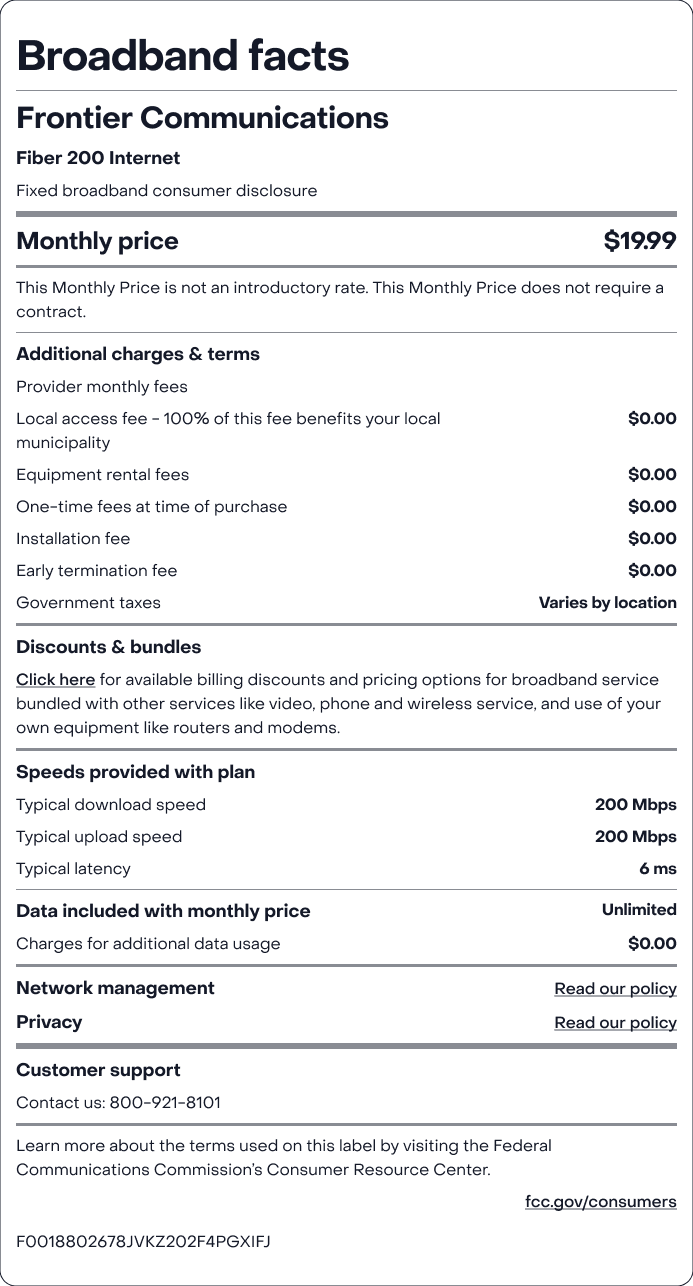The image size is (693, 1286).
Task: Click the 'Fiber 200 Internet' plan name
Action: [98, 158]
